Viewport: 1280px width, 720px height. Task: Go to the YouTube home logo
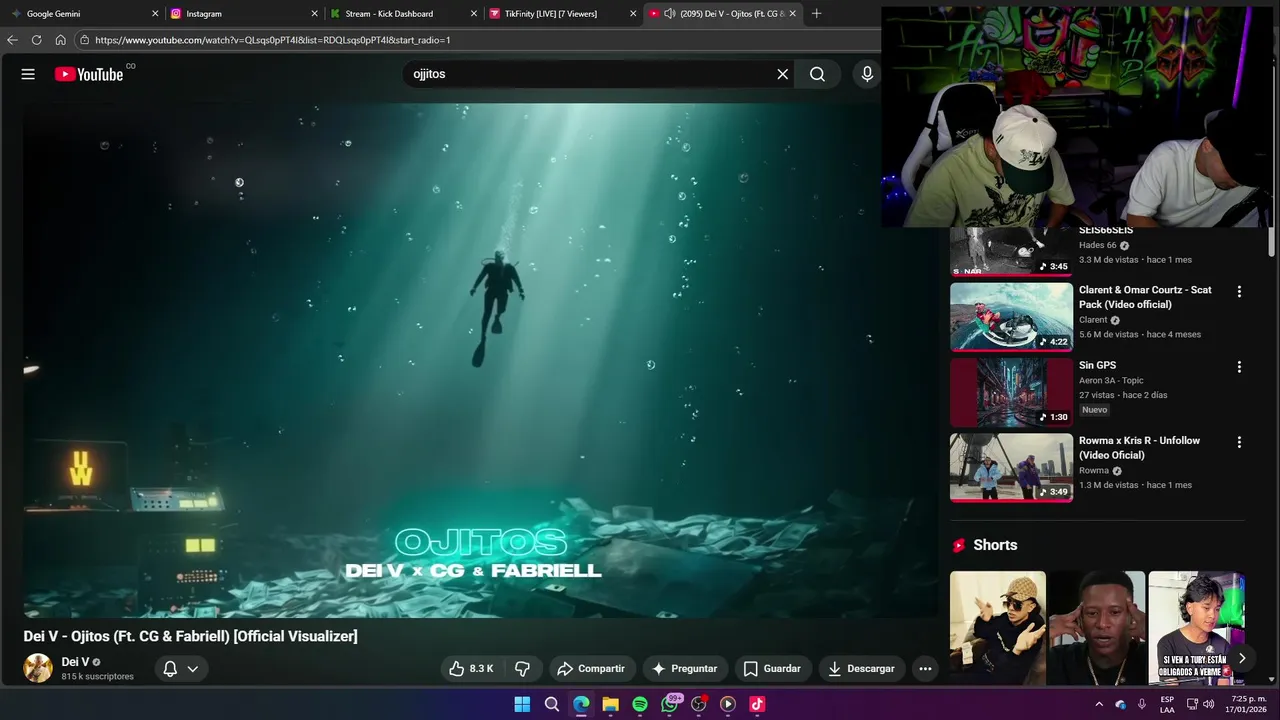tap(89, 74)
